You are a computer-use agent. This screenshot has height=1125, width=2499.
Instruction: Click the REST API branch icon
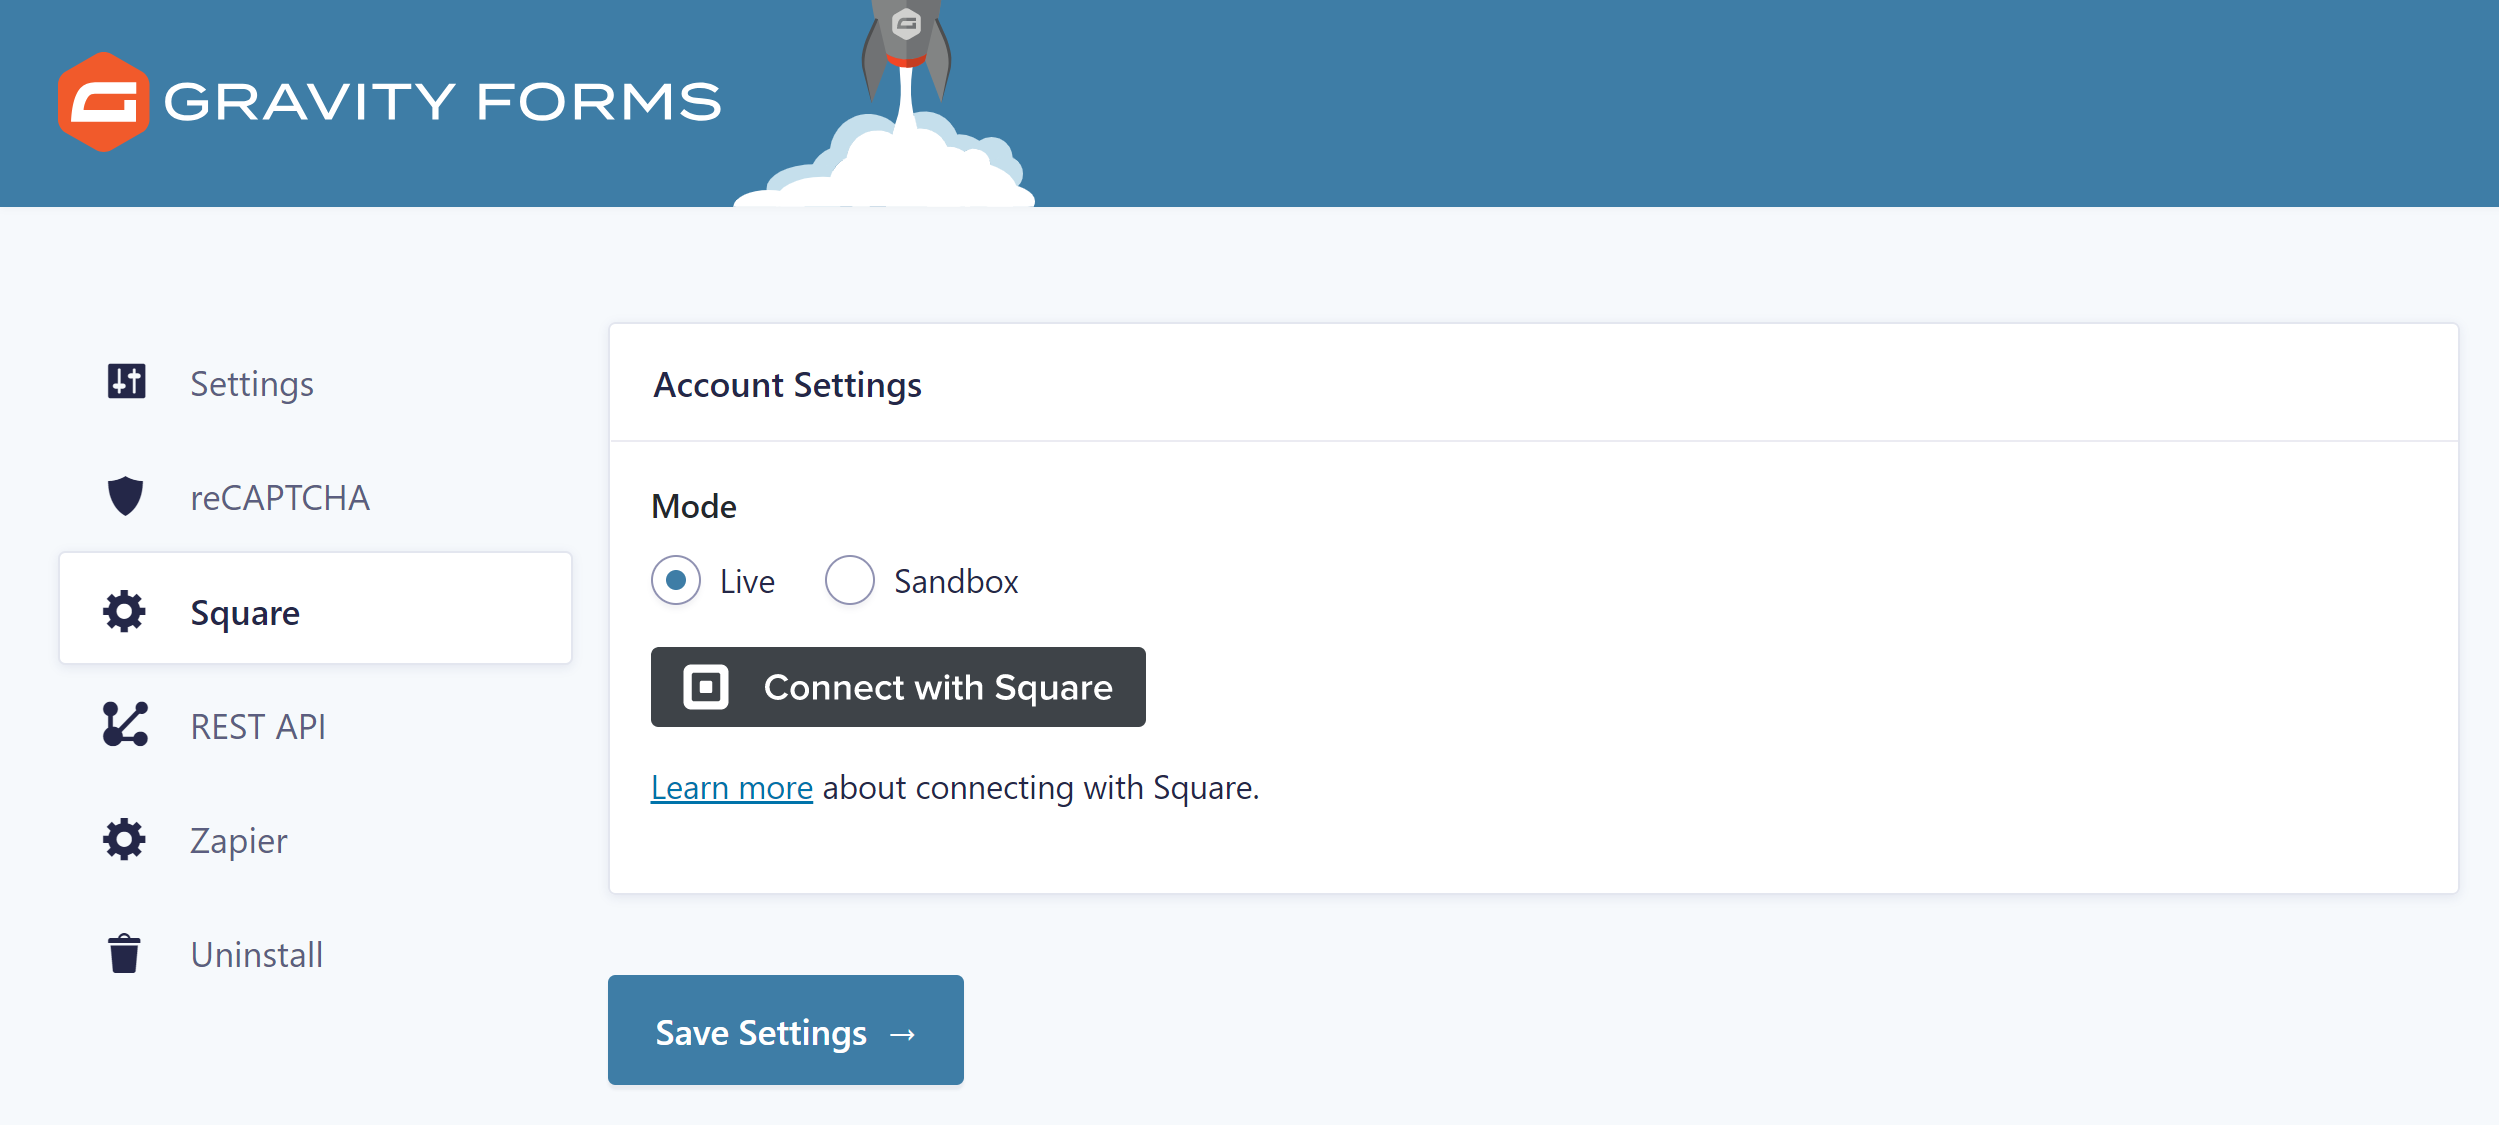125,725
